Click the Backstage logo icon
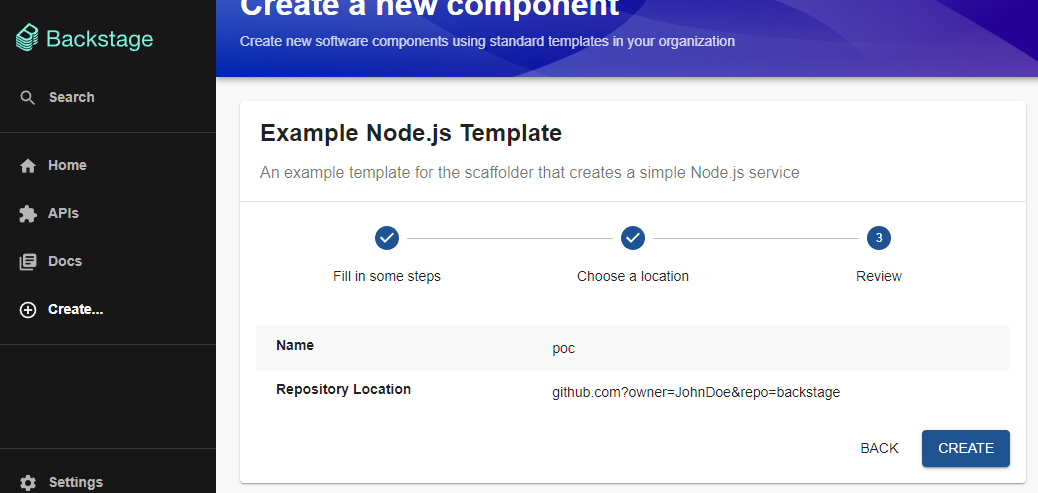Viewport: 1038px width, 493px height. coord(27,38)
